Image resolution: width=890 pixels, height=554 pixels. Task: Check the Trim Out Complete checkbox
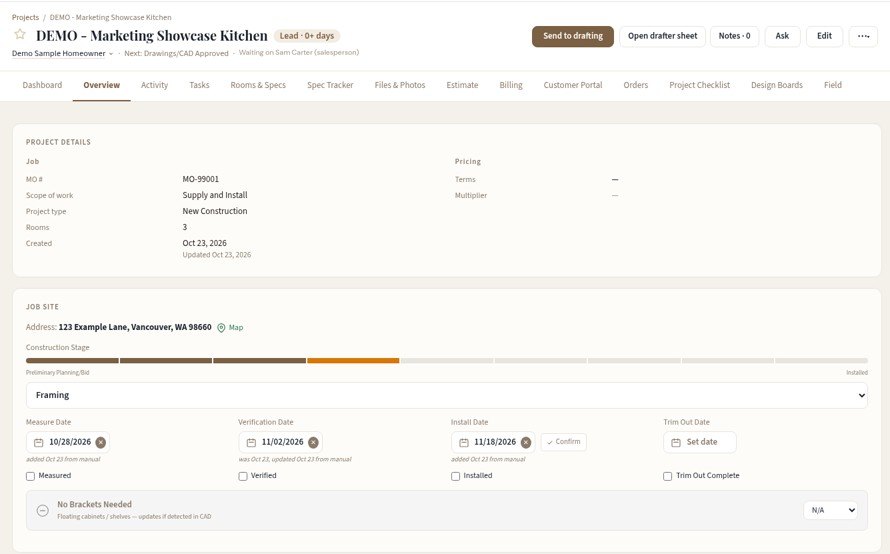668,476
